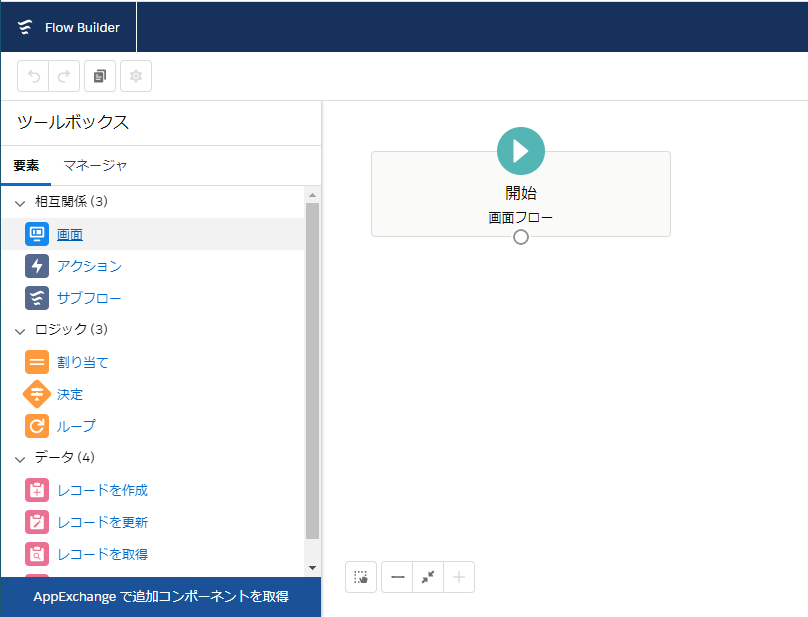Collapse the データ (4) section
The image size is (808, 617).
[x=20, y=458]
